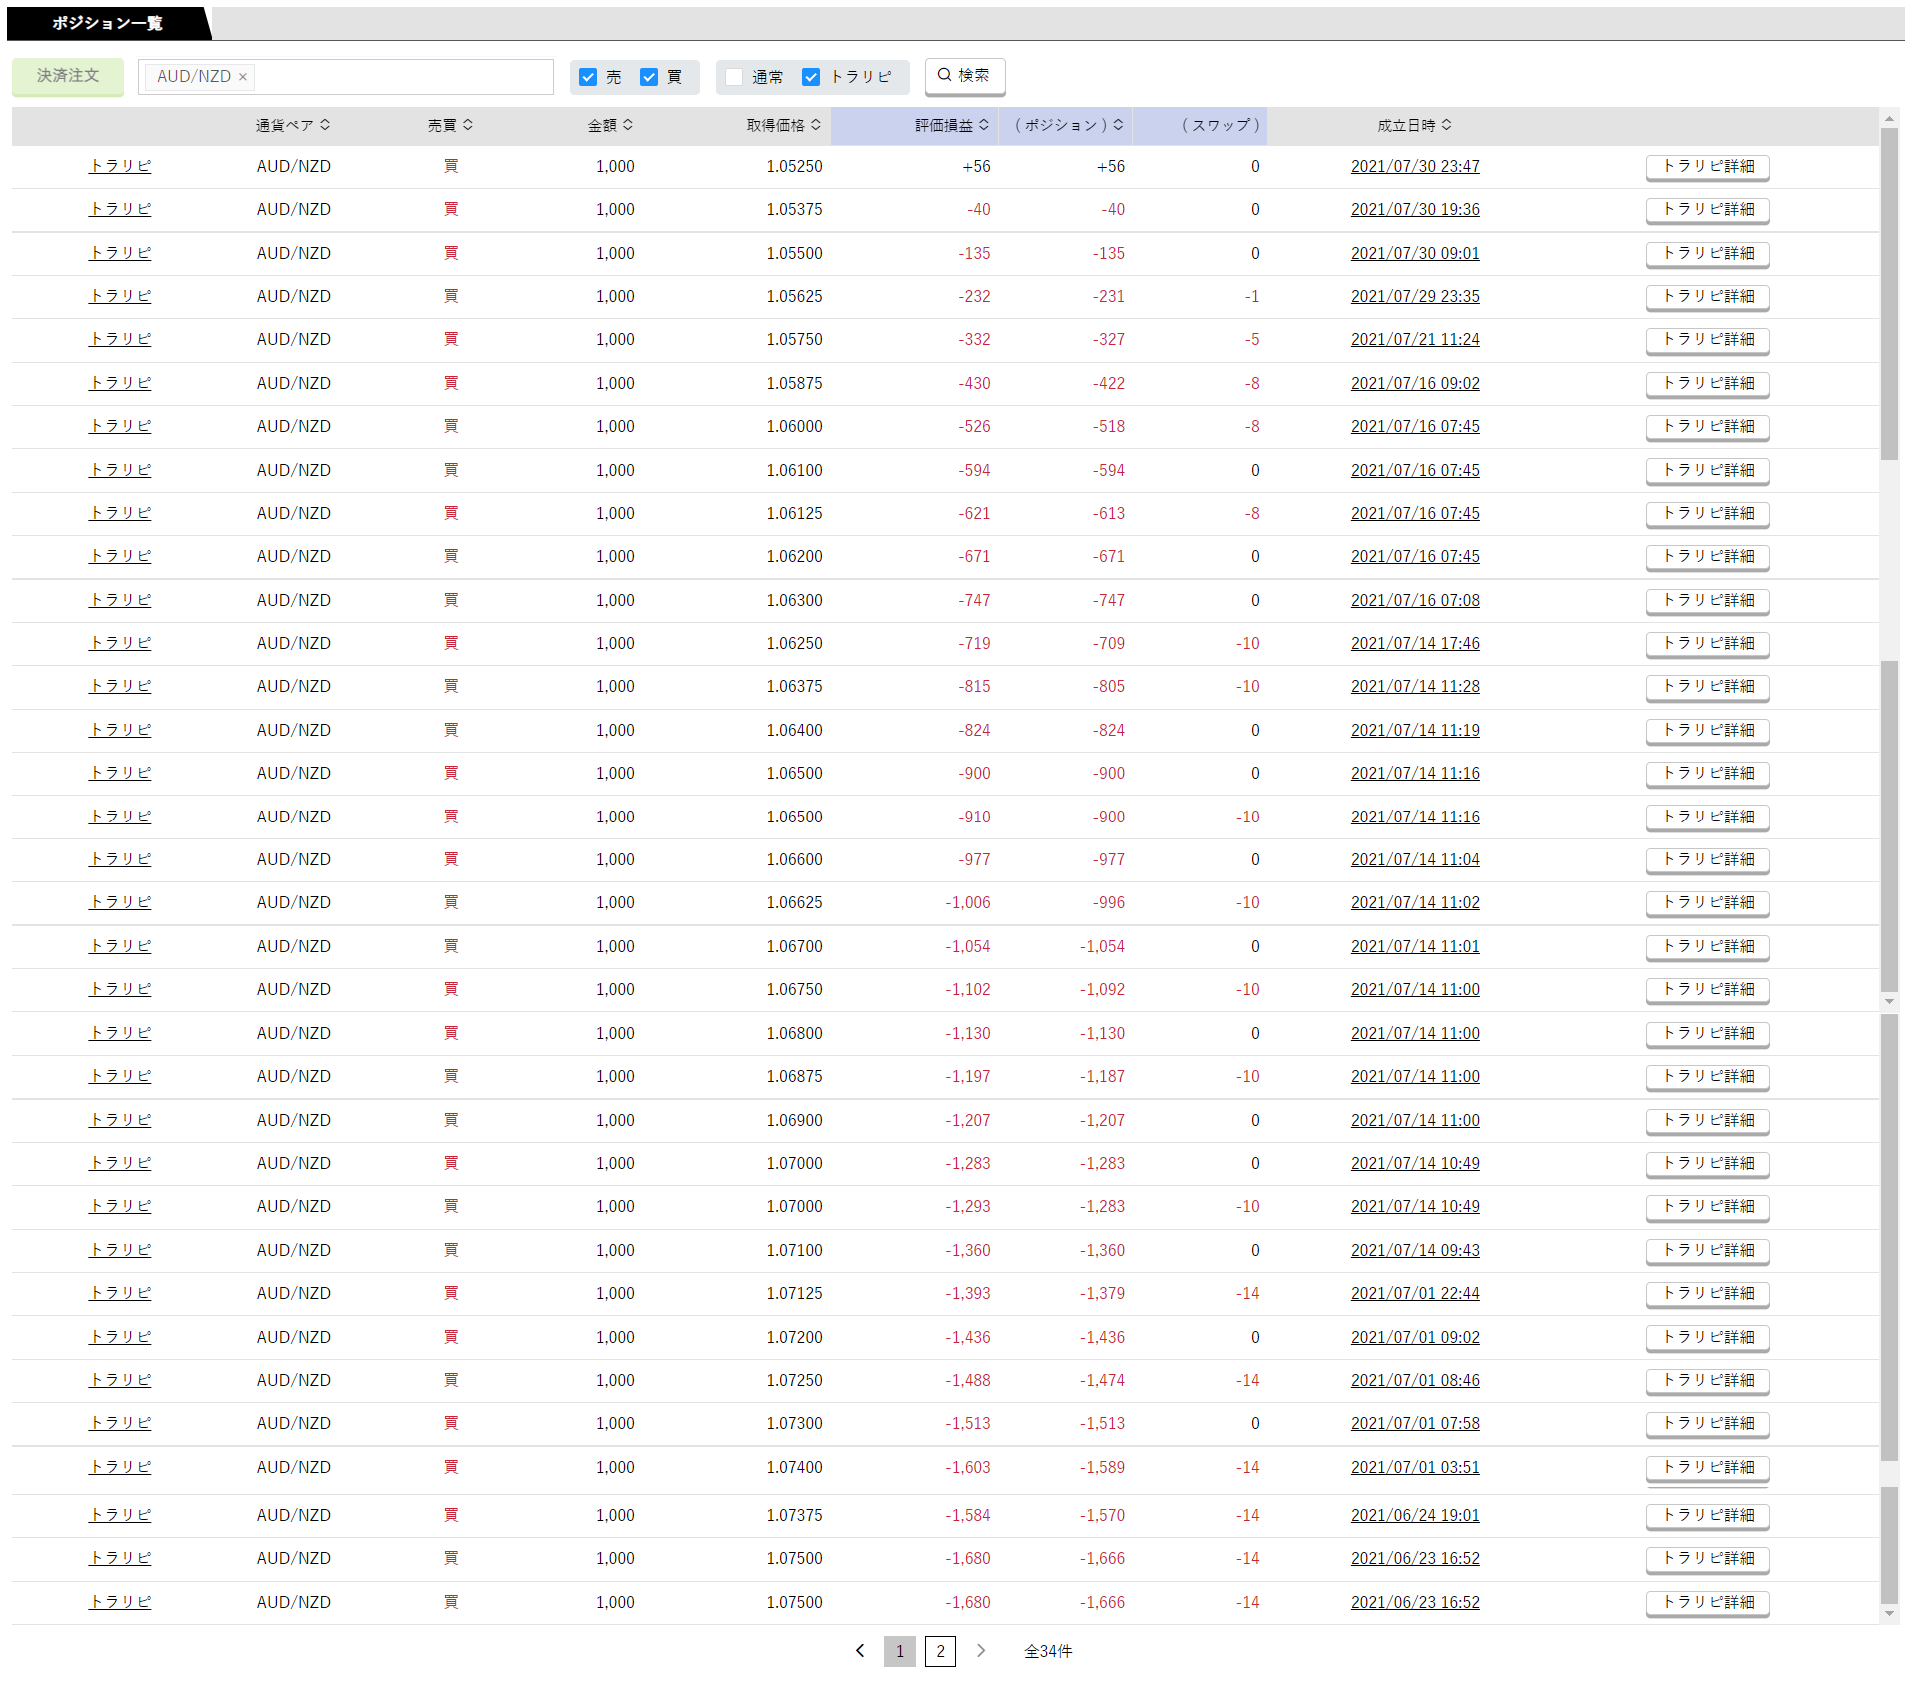Image resolution: width=1918 pixels, height=1681 pixels.
Task: Click the 買 icon in the 1.06100 row
Action: tap(451, 470)
